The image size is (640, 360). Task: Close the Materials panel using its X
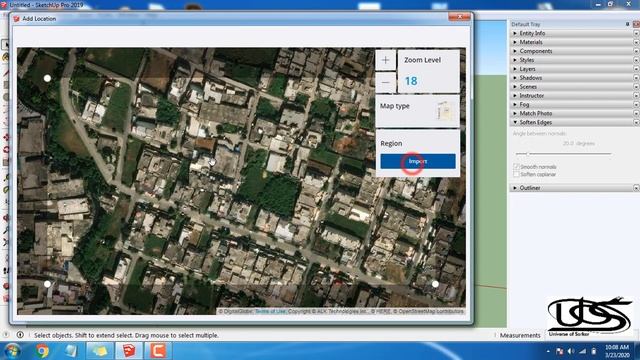[x=636, y=42]
